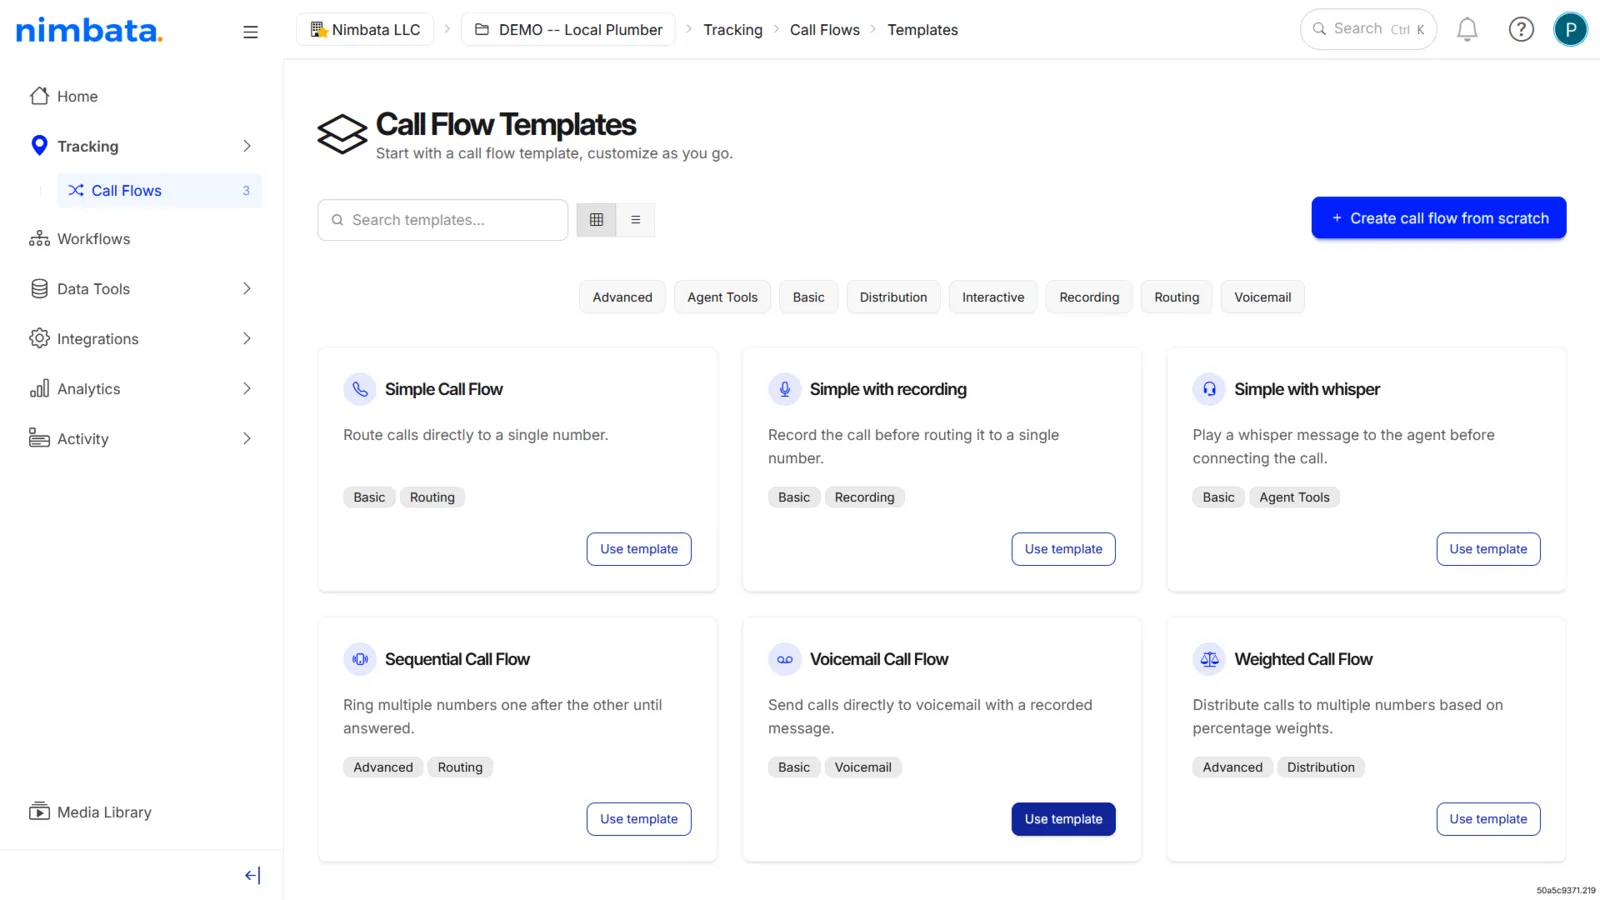The width and height of the screenshot is (1600, 900).
Task: Filter templates by Interactive tag
Action: [993, 297]
